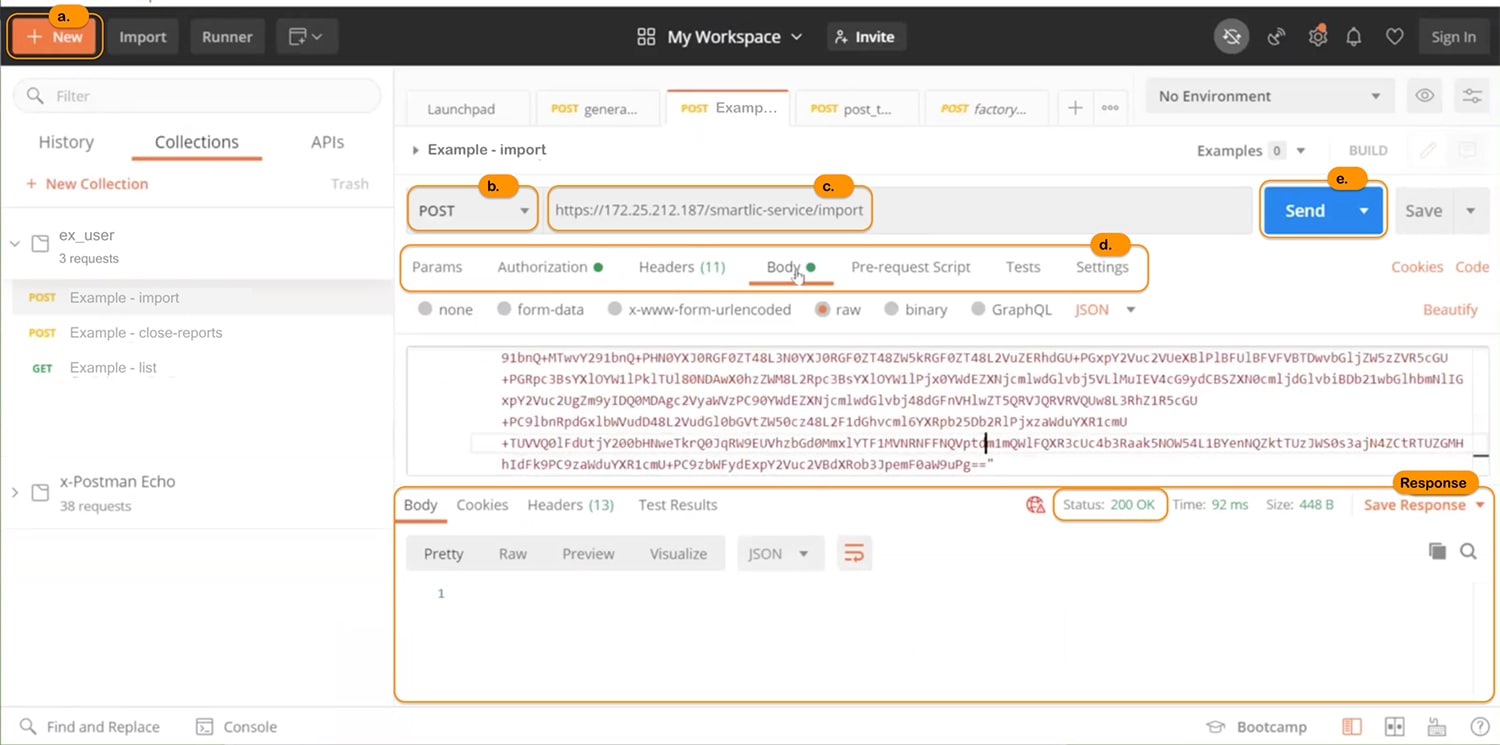The image size is (1500, 745).
Task: Open the request Settings tab
Action: click(x=1102, y=267)
